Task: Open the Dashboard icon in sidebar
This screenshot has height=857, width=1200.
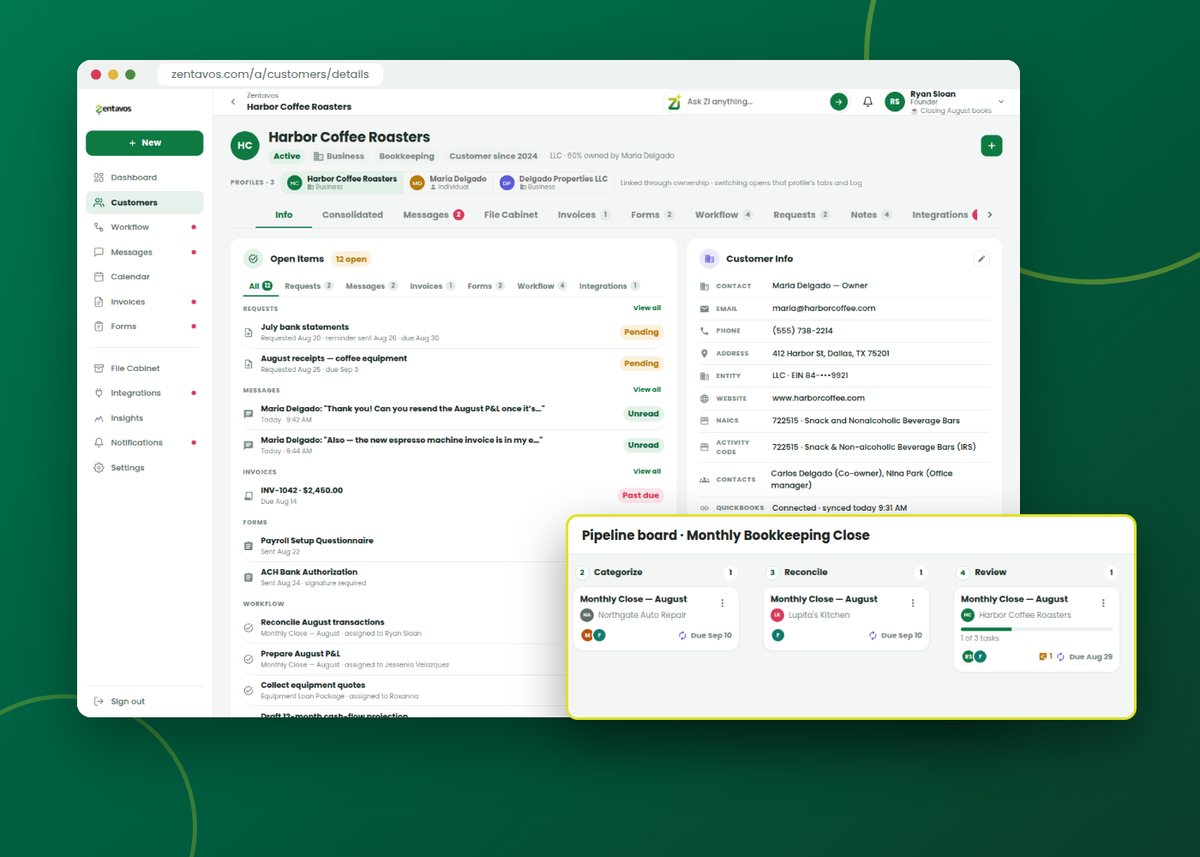Action: point(99,178)
